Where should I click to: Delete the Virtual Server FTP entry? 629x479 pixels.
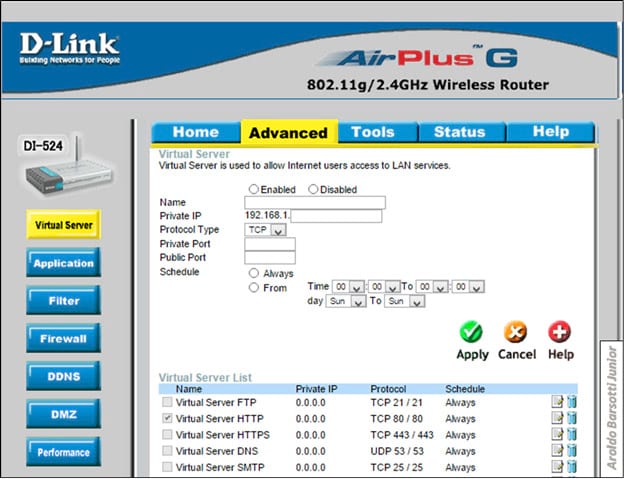tap(572, 402)
